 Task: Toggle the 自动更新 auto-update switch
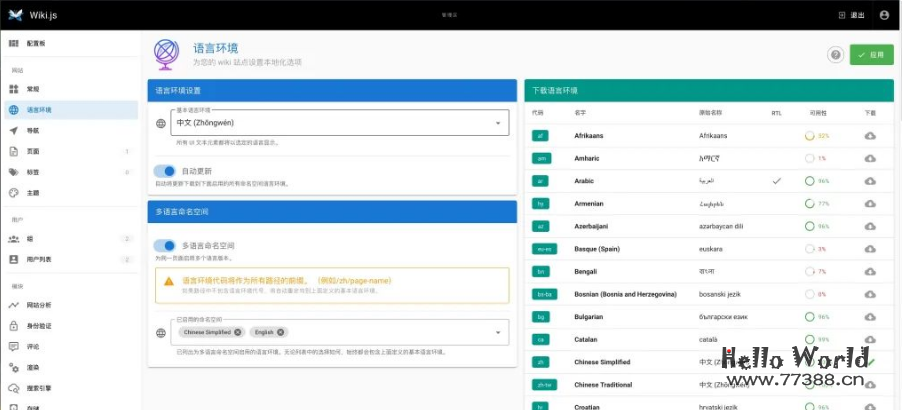[x=164, y=171]
